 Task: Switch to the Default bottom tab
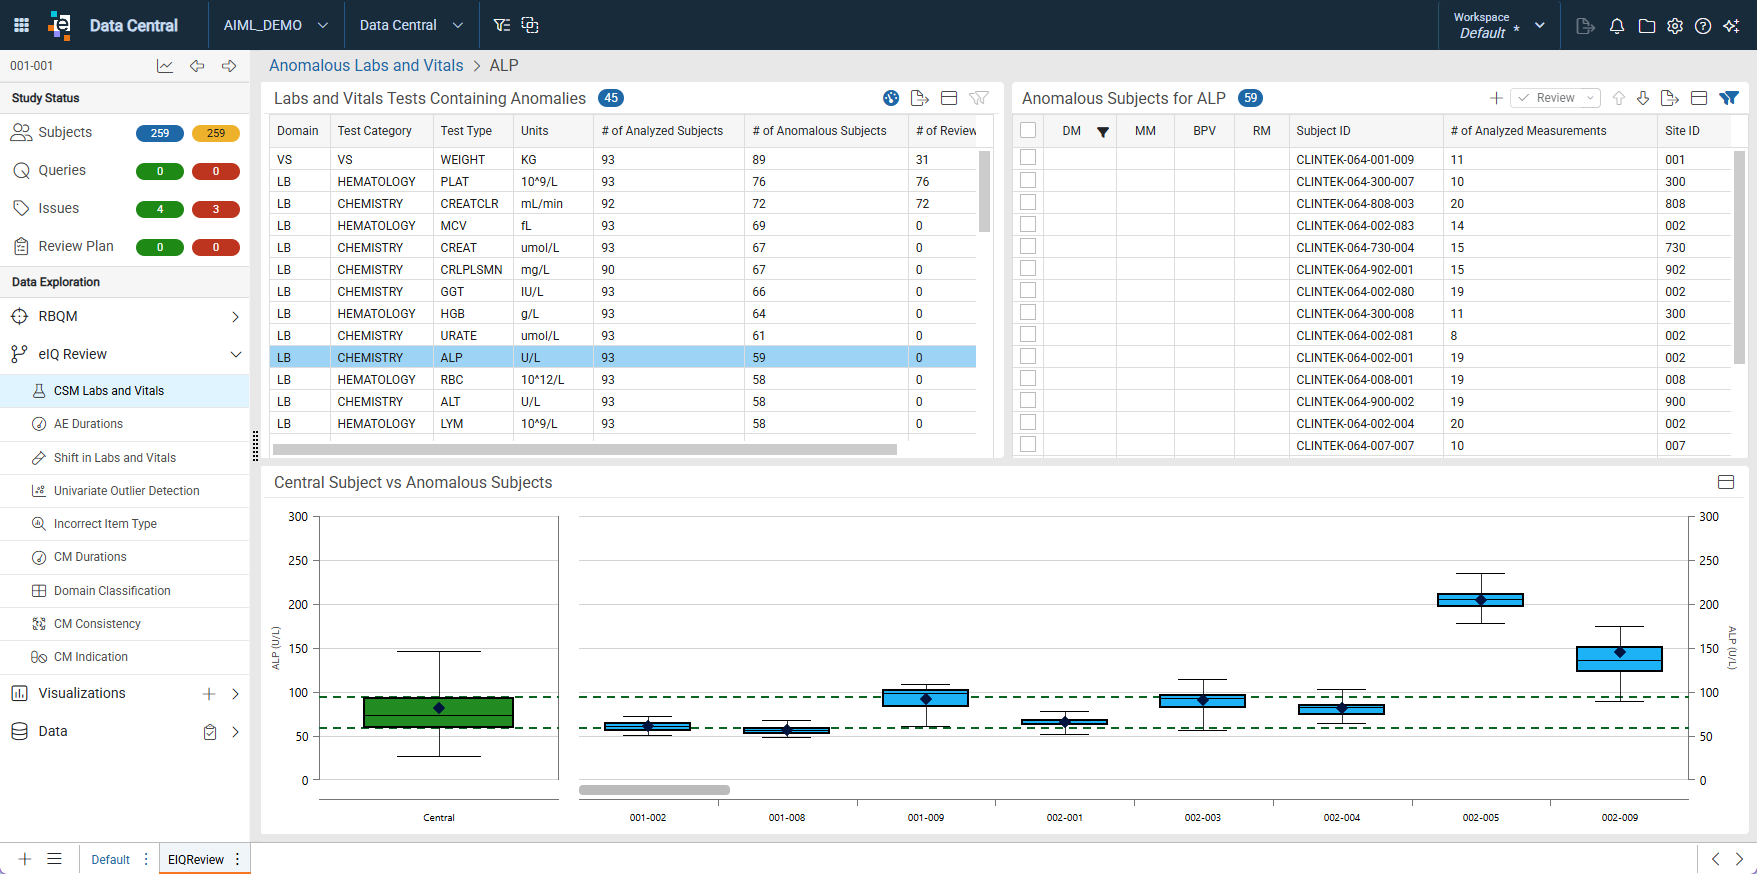[110, 860]
